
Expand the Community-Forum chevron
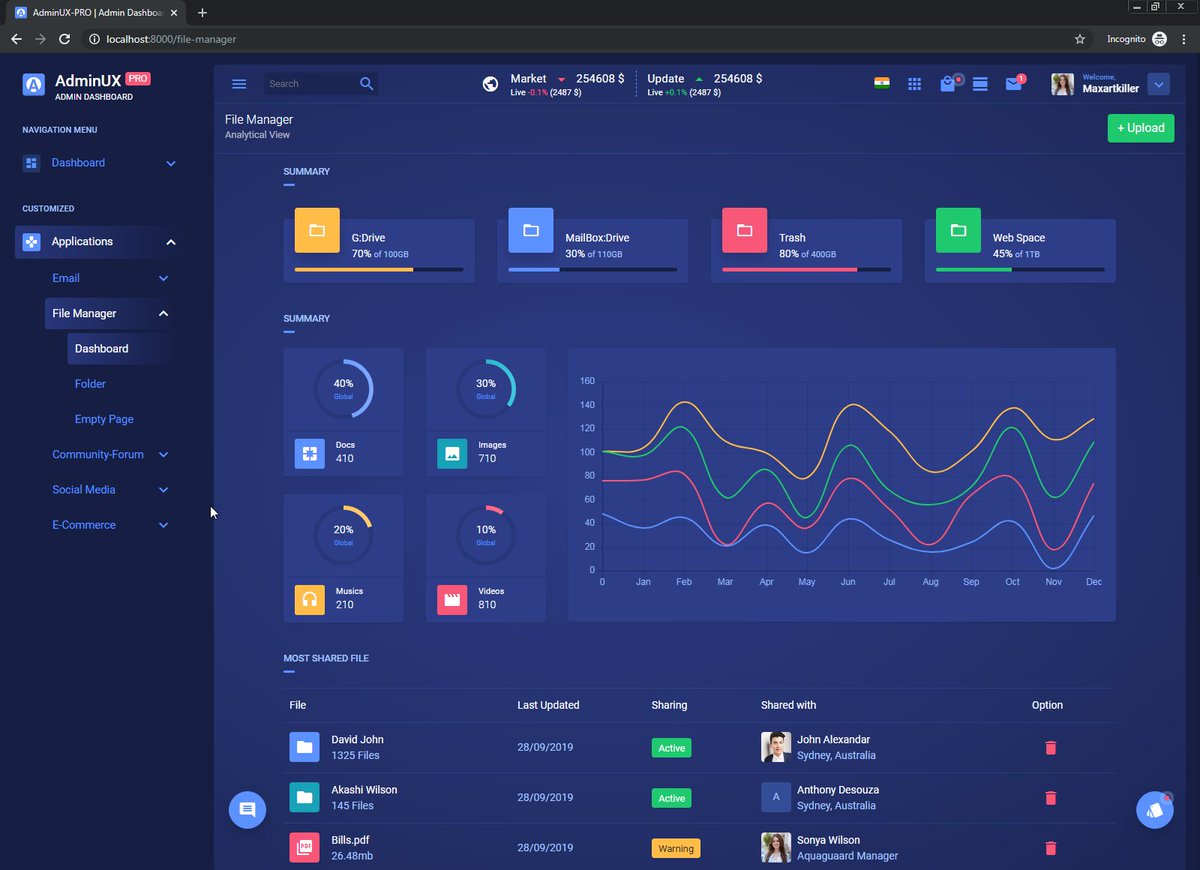coord(163,455)
